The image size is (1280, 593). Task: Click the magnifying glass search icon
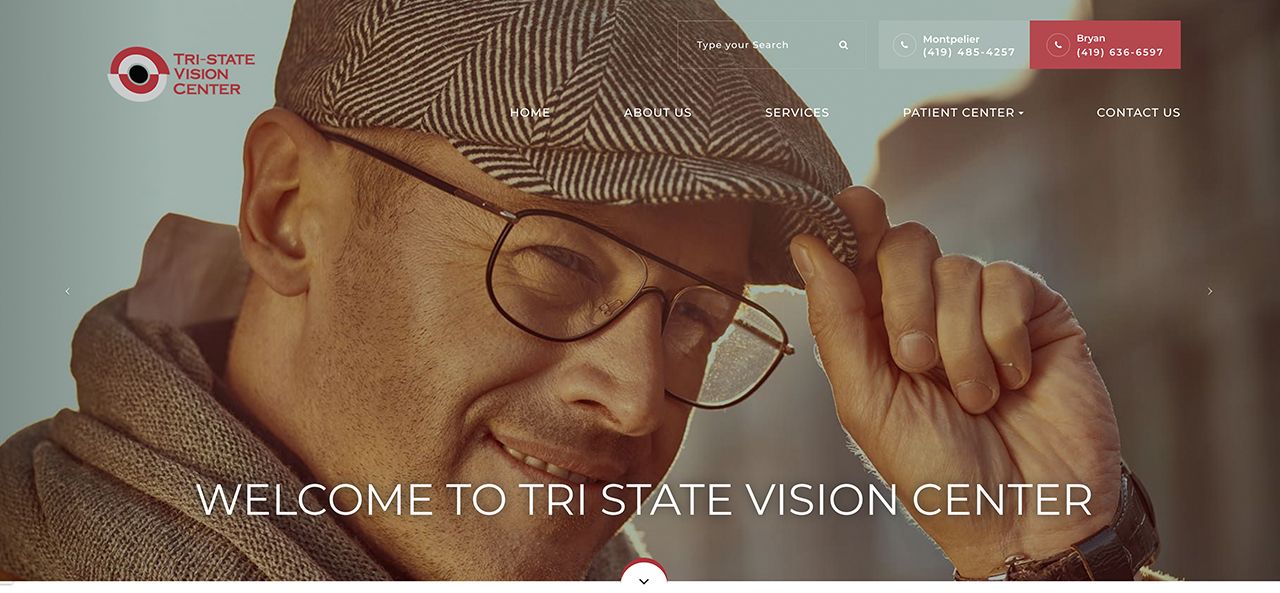(x=844, y=45)
